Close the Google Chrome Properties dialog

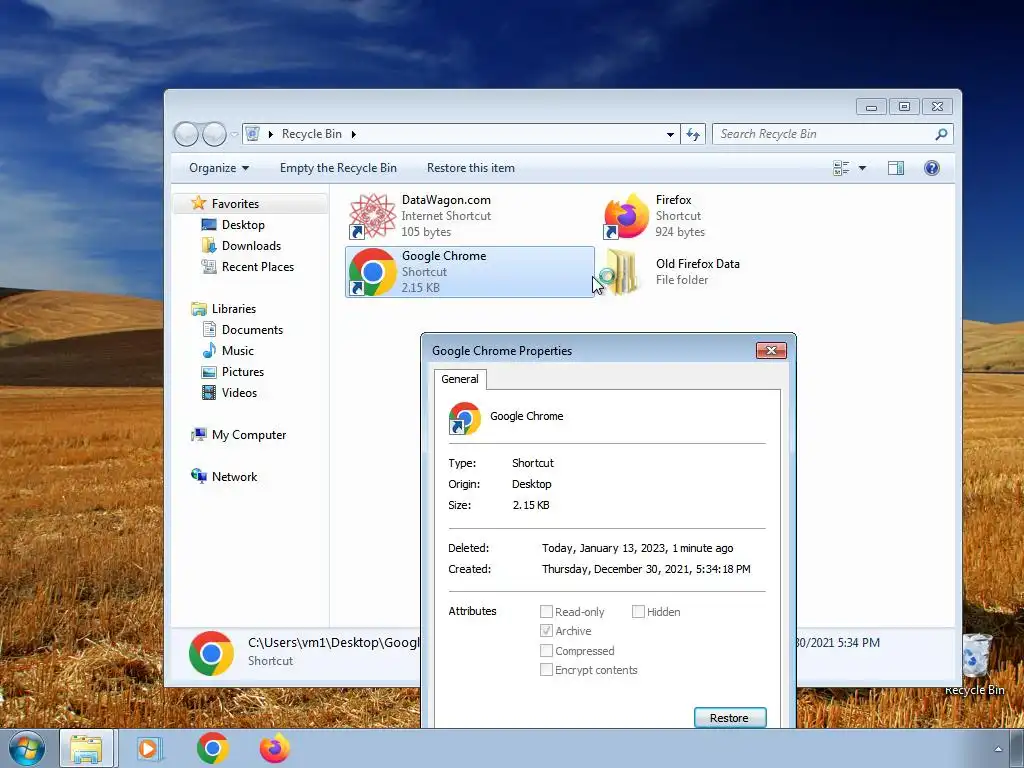point(771,351)
